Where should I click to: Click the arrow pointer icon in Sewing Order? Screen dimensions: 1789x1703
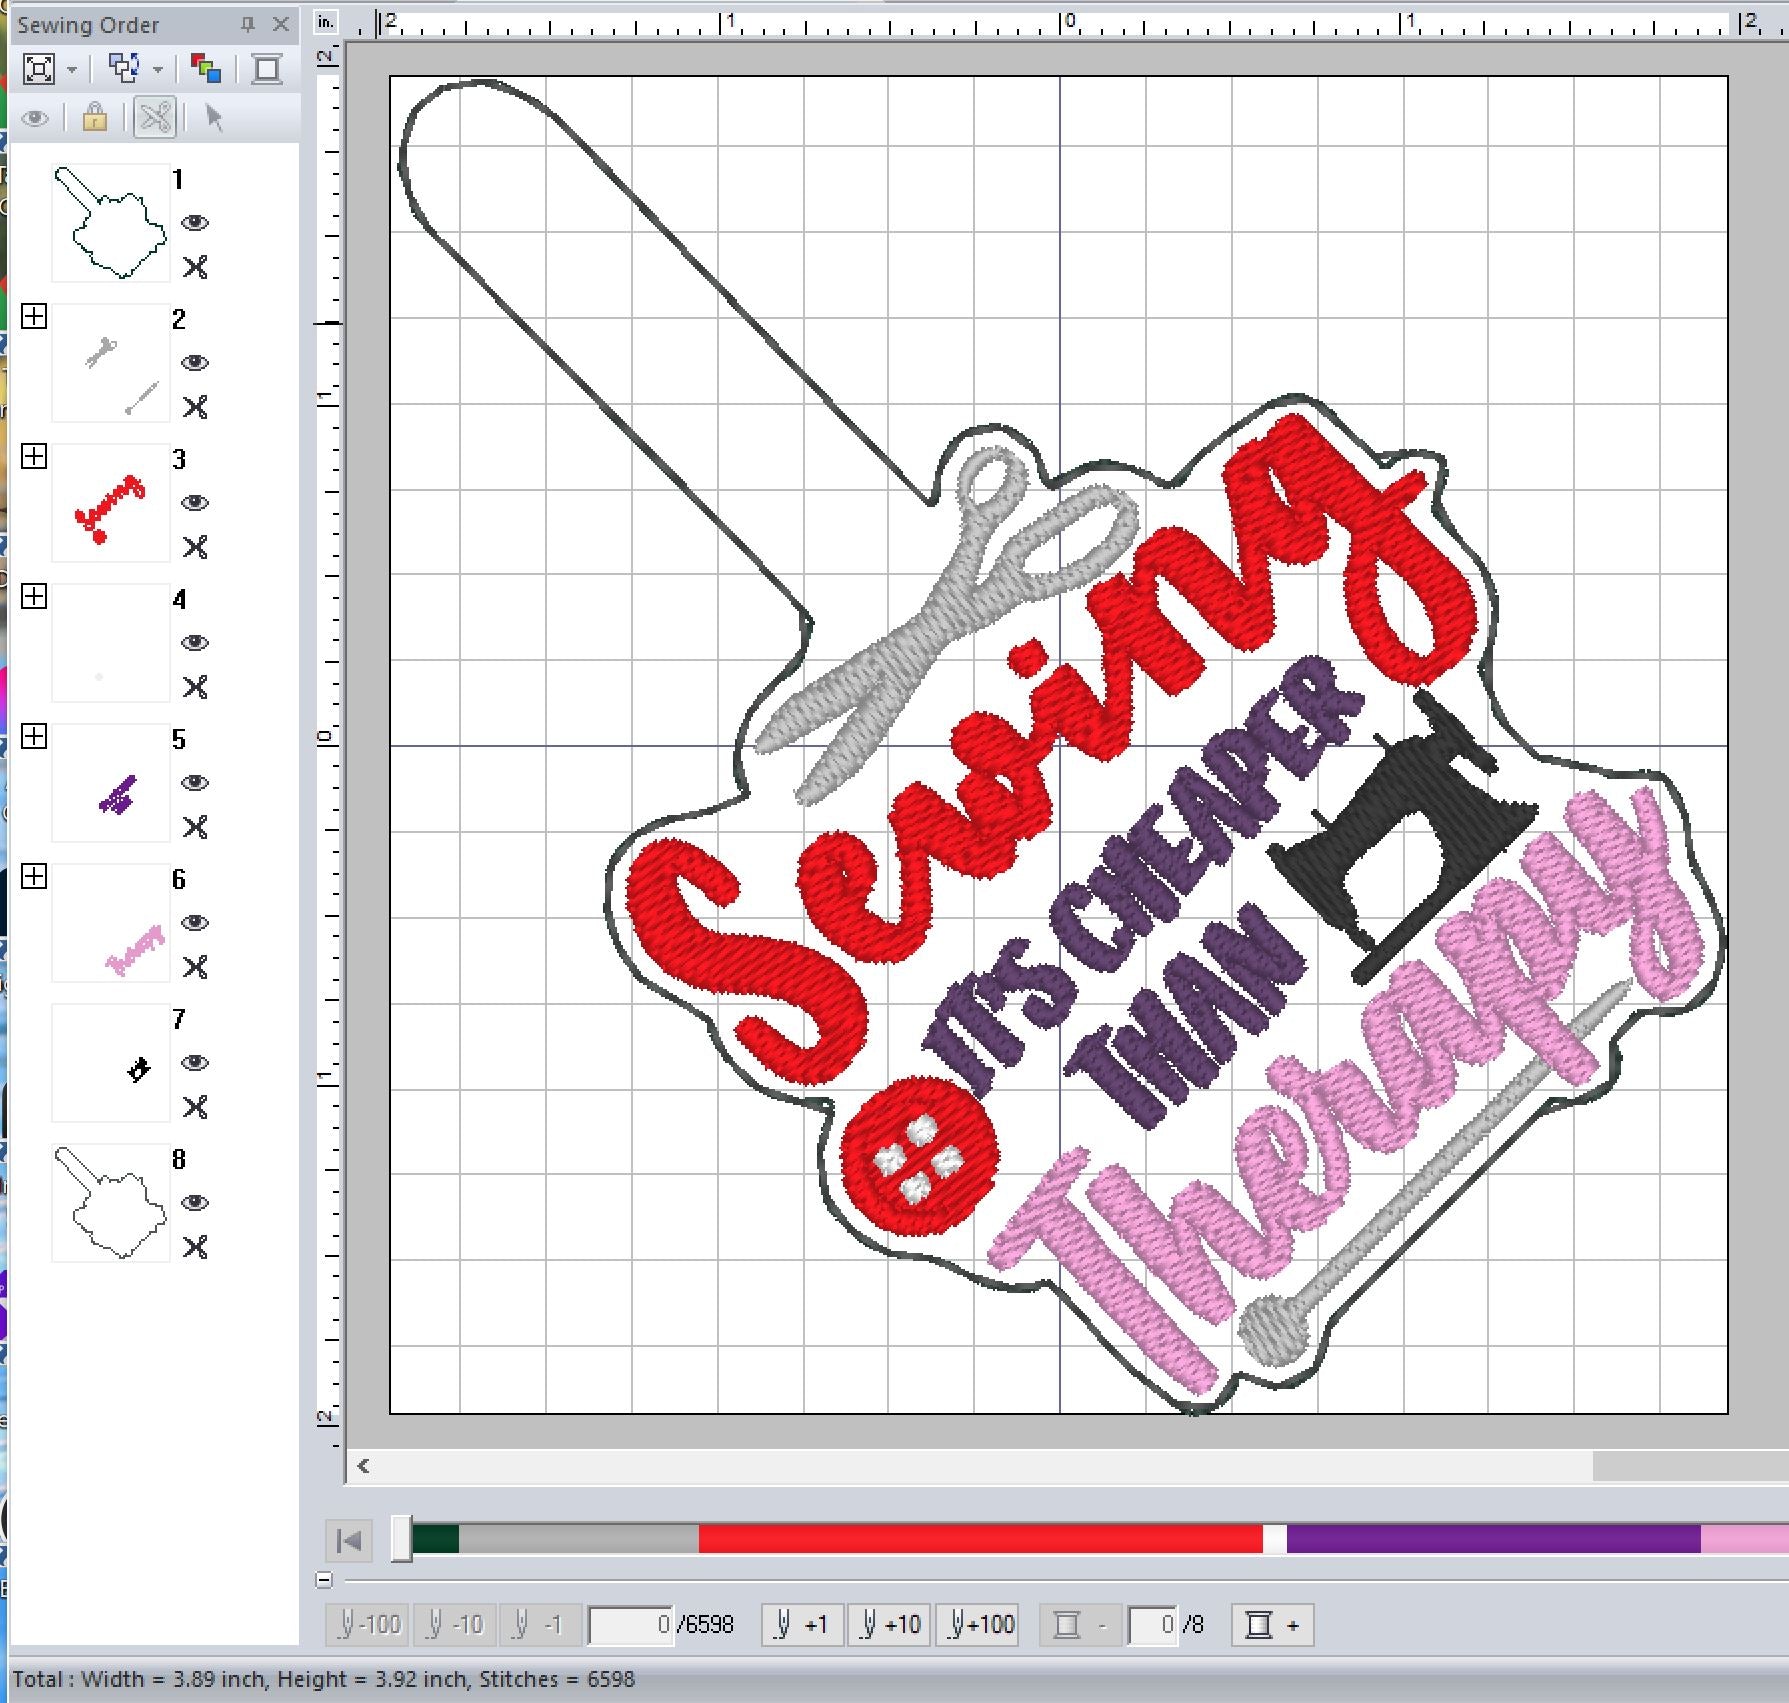[x=213, y=118]
